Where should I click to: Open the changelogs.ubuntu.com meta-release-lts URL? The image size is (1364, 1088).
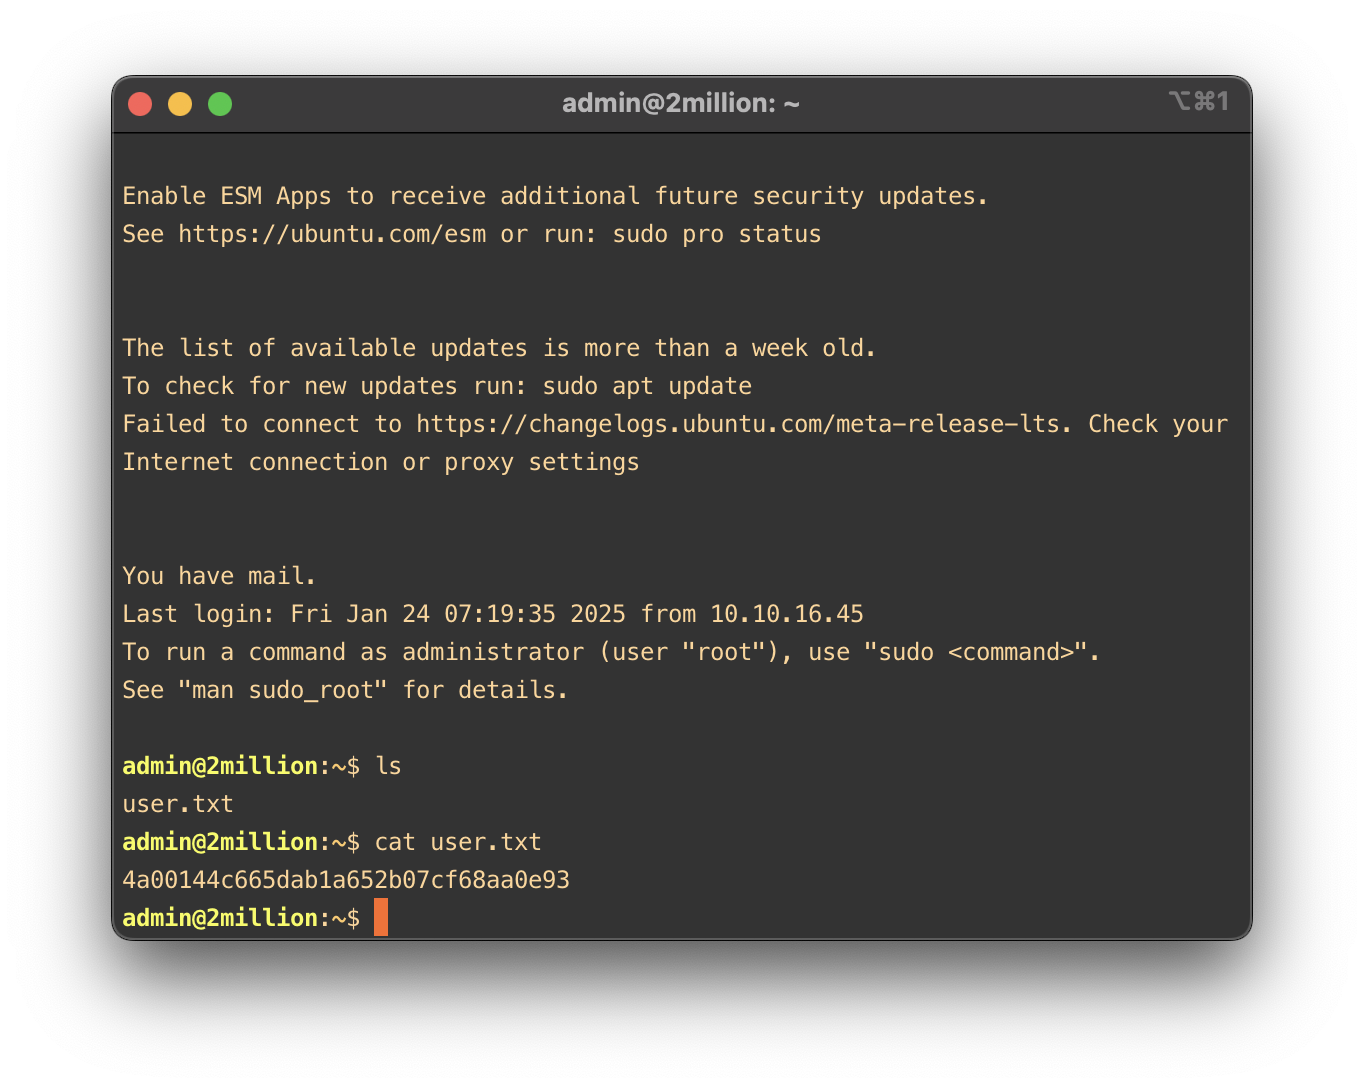pyautogui.click(x=738, y=424)
